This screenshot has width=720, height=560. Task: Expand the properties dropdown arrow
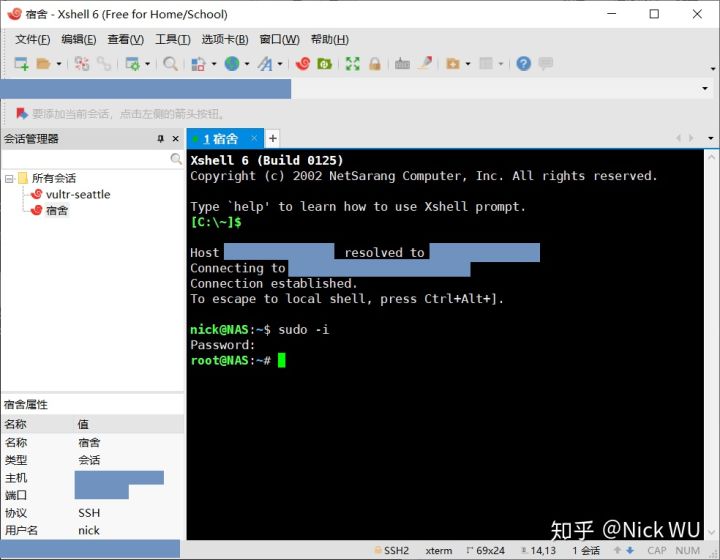(147, 64)
